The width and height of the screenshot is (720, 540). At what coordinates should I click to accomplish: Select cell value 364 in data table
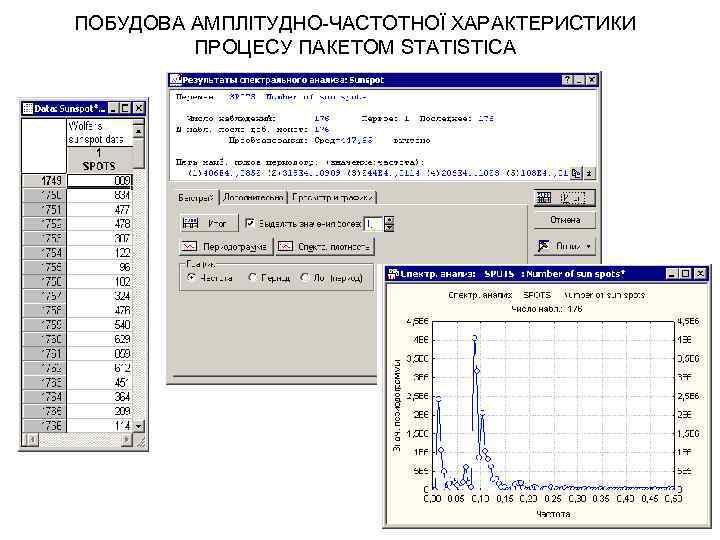100,397
